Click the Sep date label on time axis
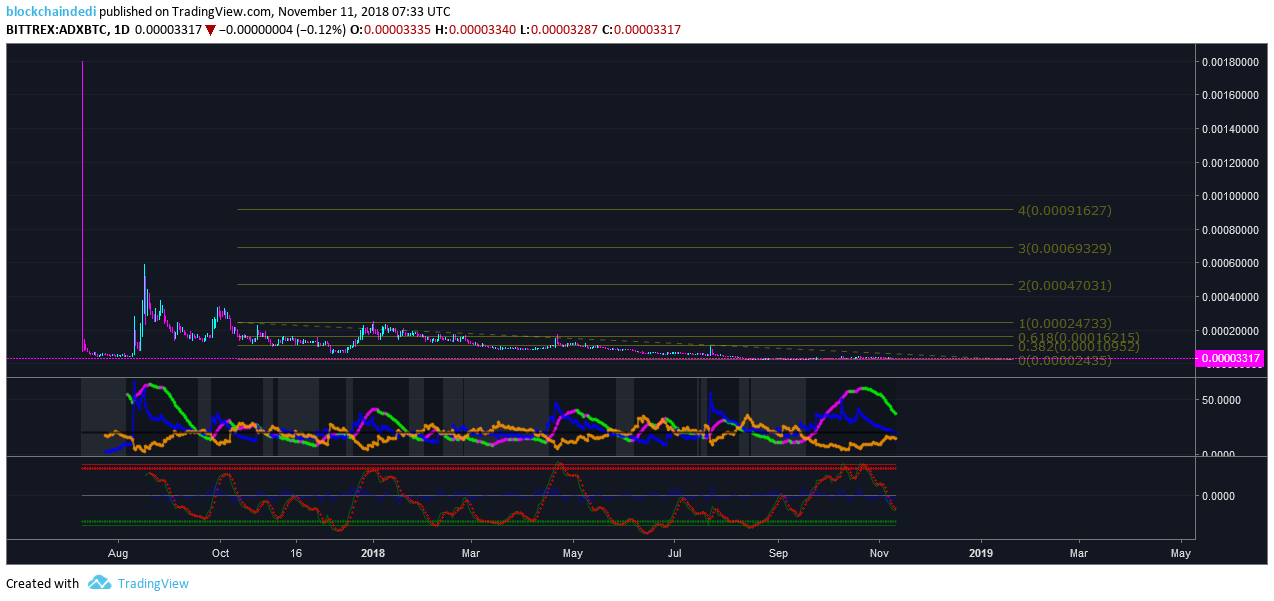Viewport: 1274px width, 601px height. tap(779, 552)
